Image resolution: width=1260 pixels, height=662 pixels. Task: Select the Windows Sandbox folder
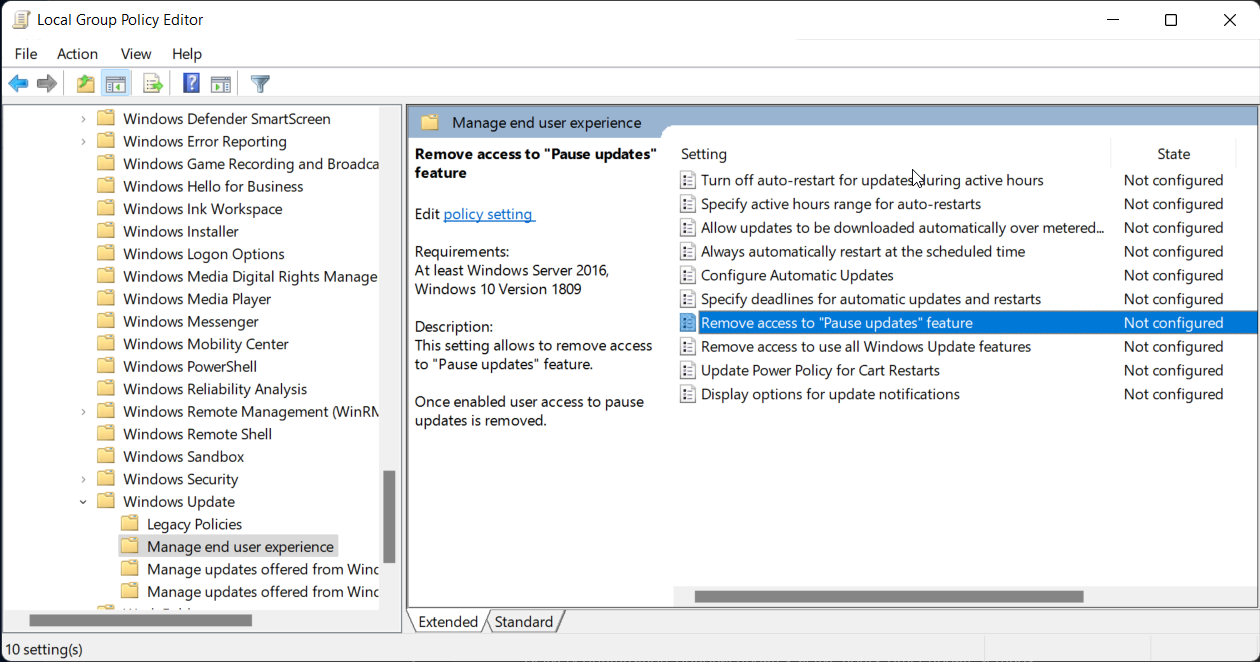[x=182, y=456]
